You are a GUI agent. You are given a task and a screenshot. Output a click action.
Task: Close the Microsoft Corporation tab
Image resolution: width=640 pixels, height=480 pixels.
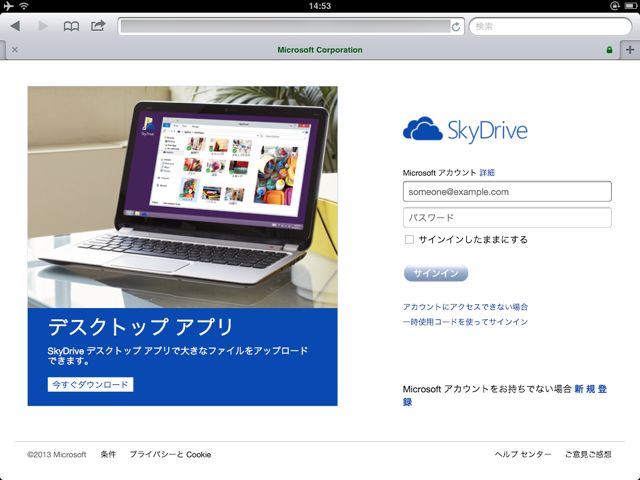click(x=15, y=50)
